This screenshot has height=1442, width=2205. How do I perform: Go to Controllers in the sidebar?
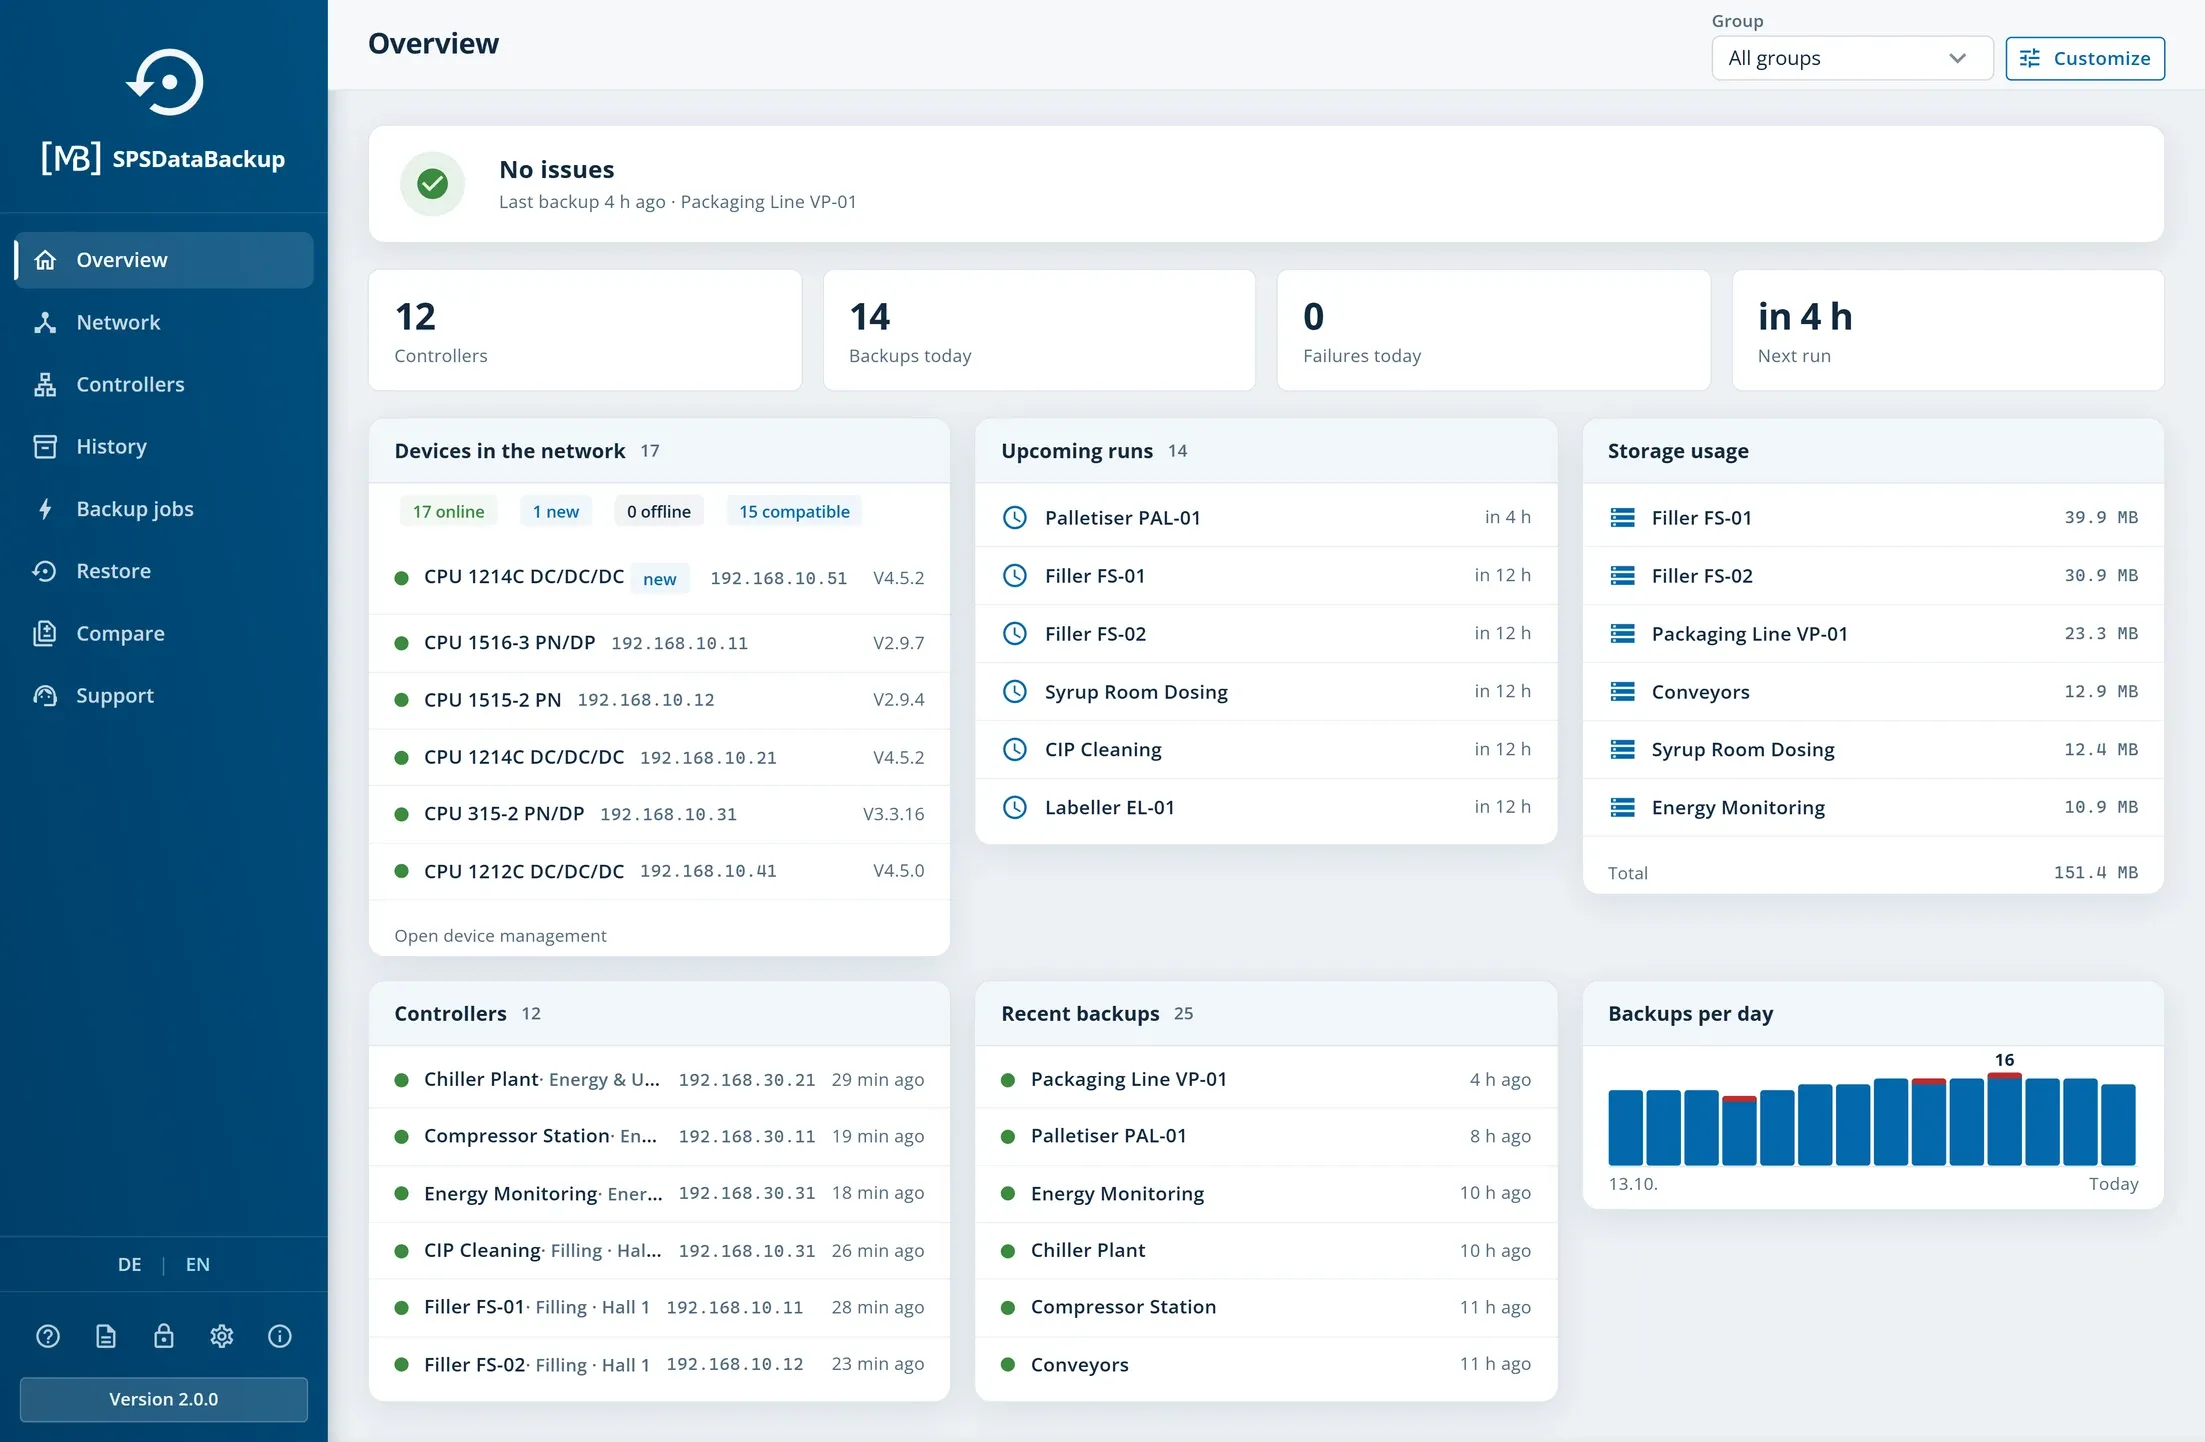pos(164,384)
